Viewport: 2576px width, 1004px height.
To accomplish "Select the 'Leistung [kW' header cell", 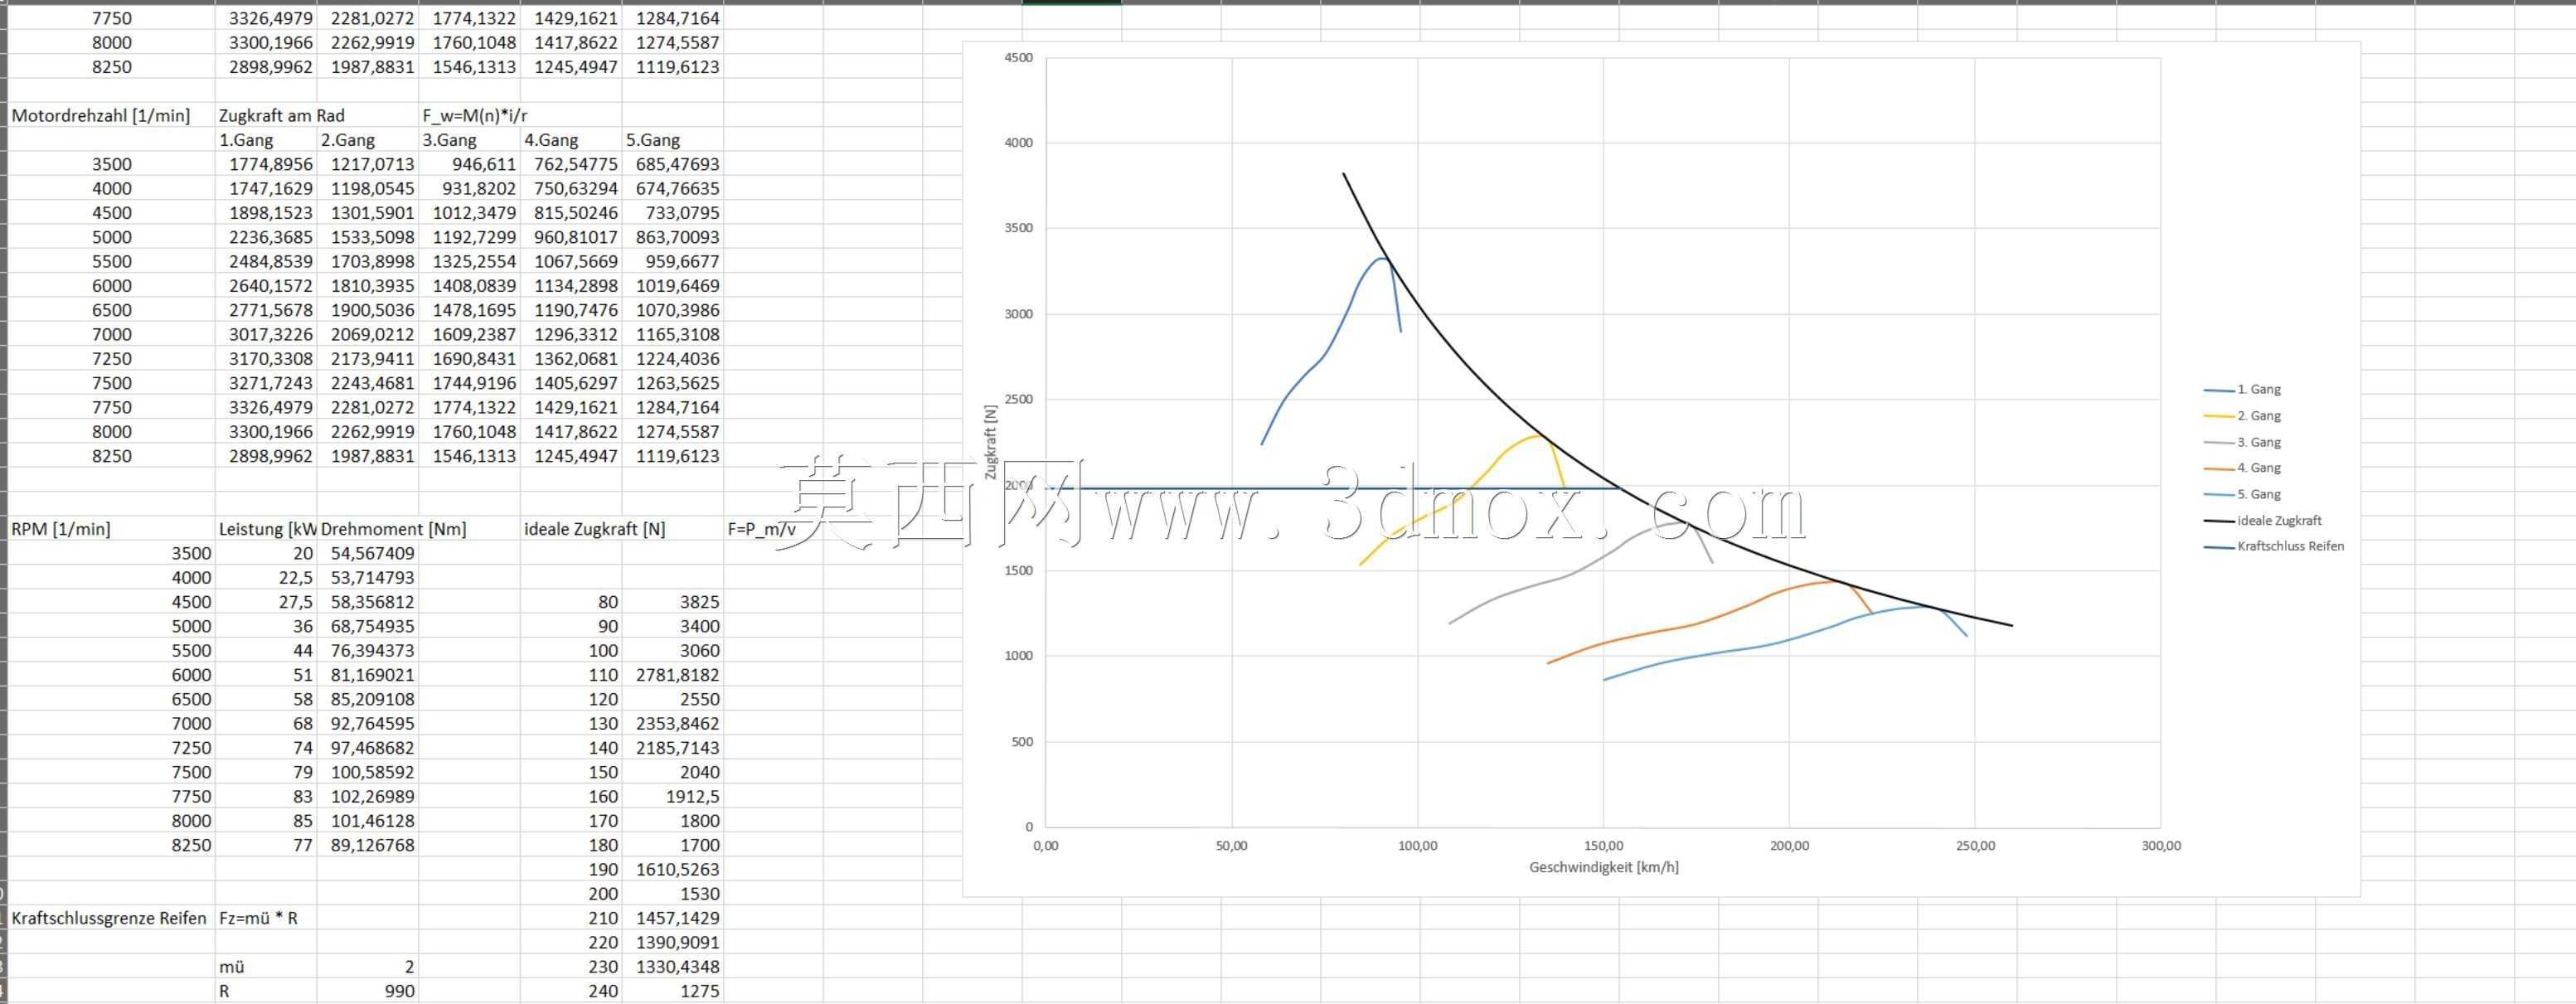I will pyautogui.click(x=268, y=529).
